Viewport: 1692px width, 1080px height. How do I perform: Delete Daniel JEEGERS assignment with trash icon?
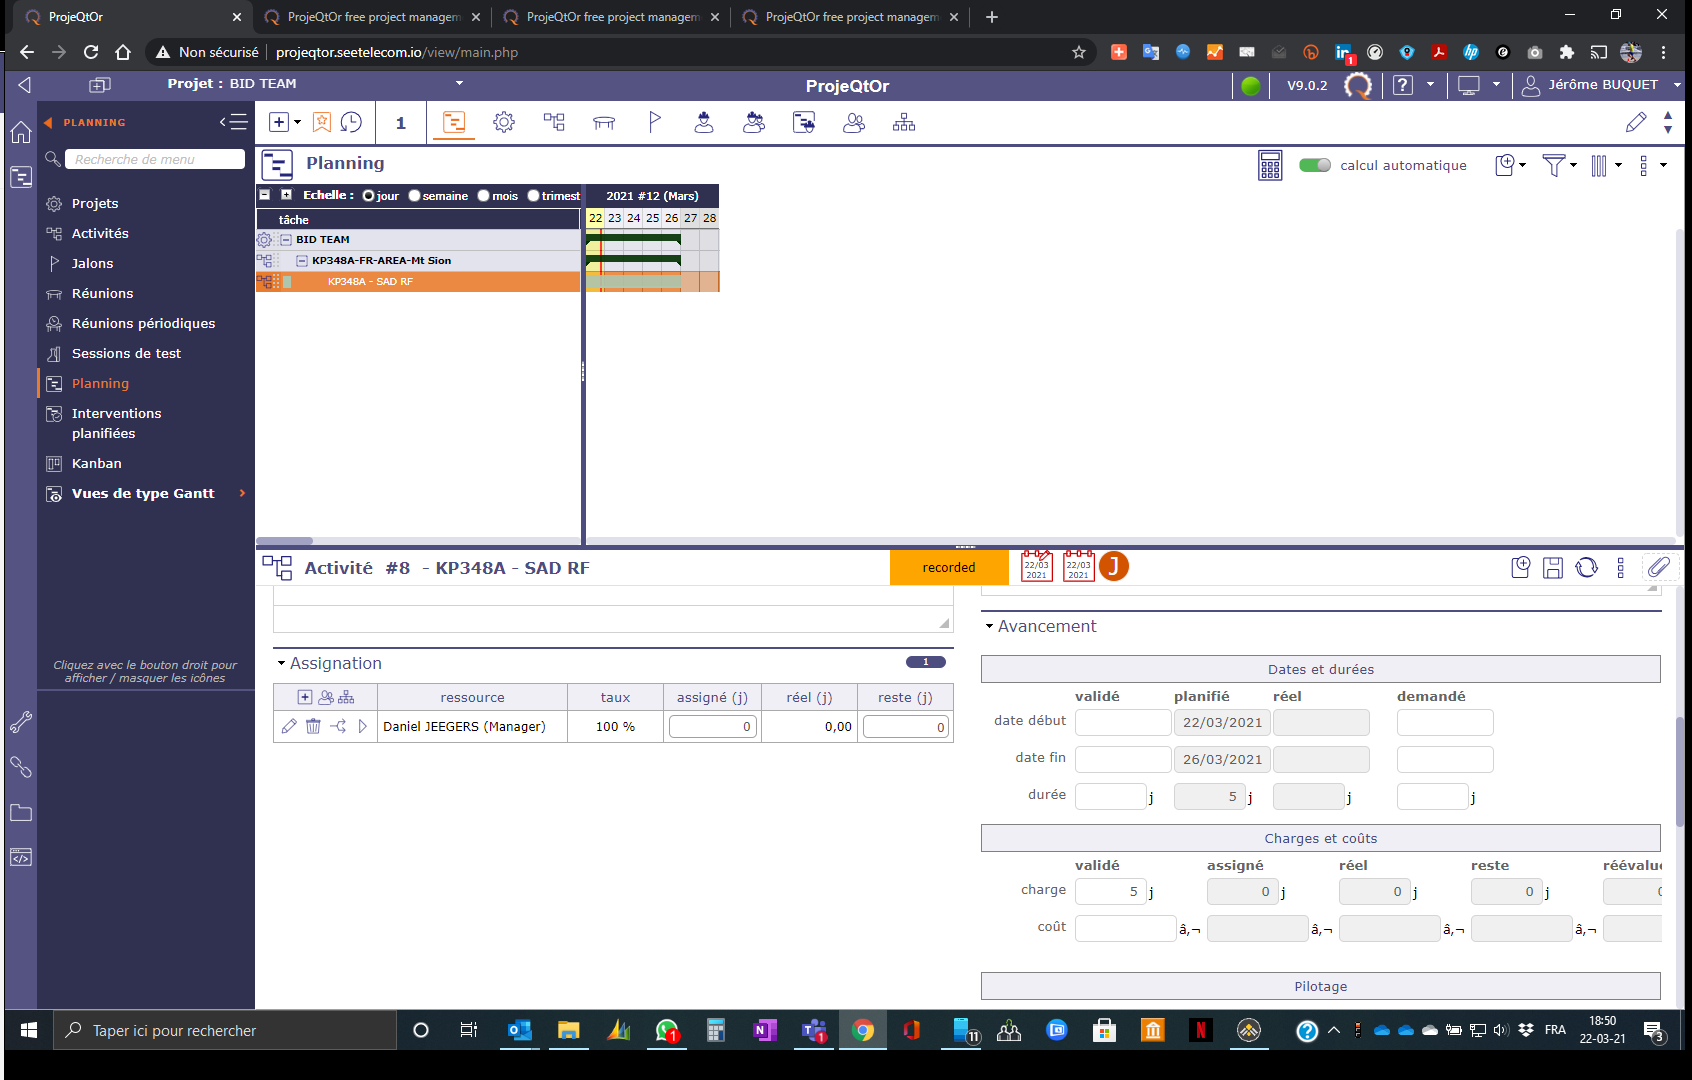313,727
